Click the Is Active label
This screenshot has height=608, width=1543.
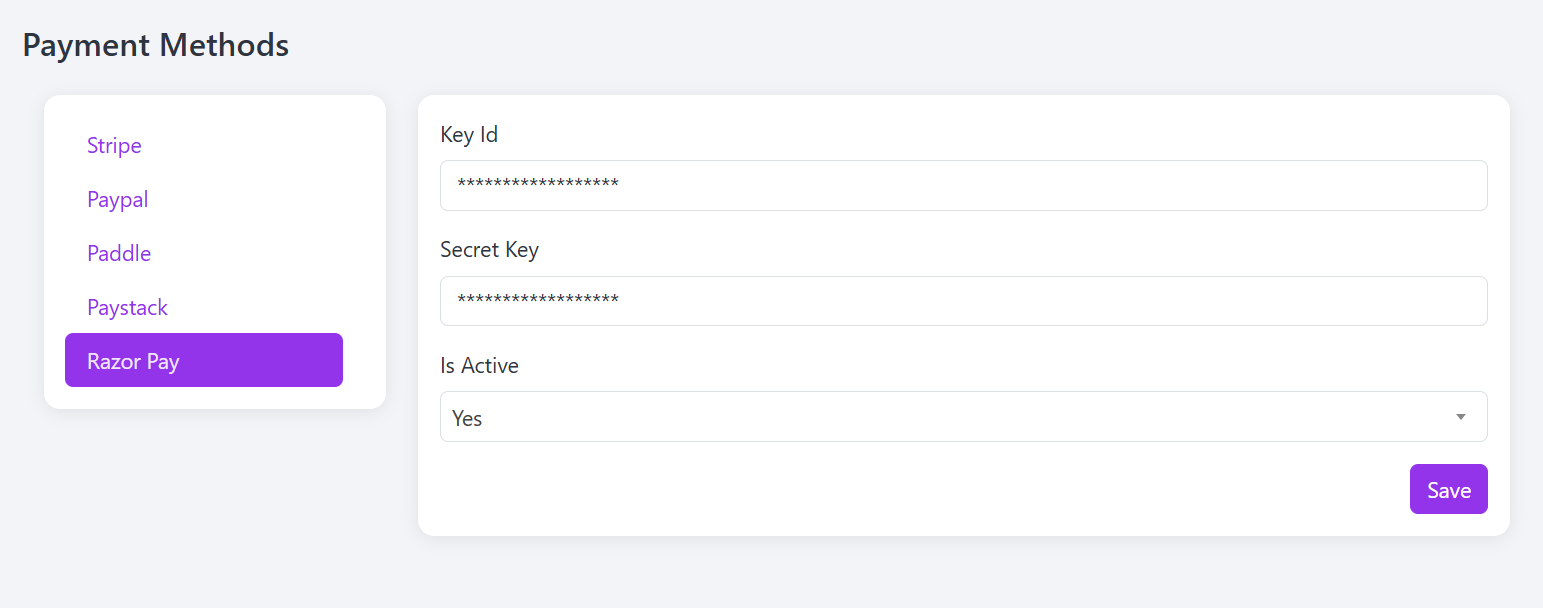tap(479, 365)
